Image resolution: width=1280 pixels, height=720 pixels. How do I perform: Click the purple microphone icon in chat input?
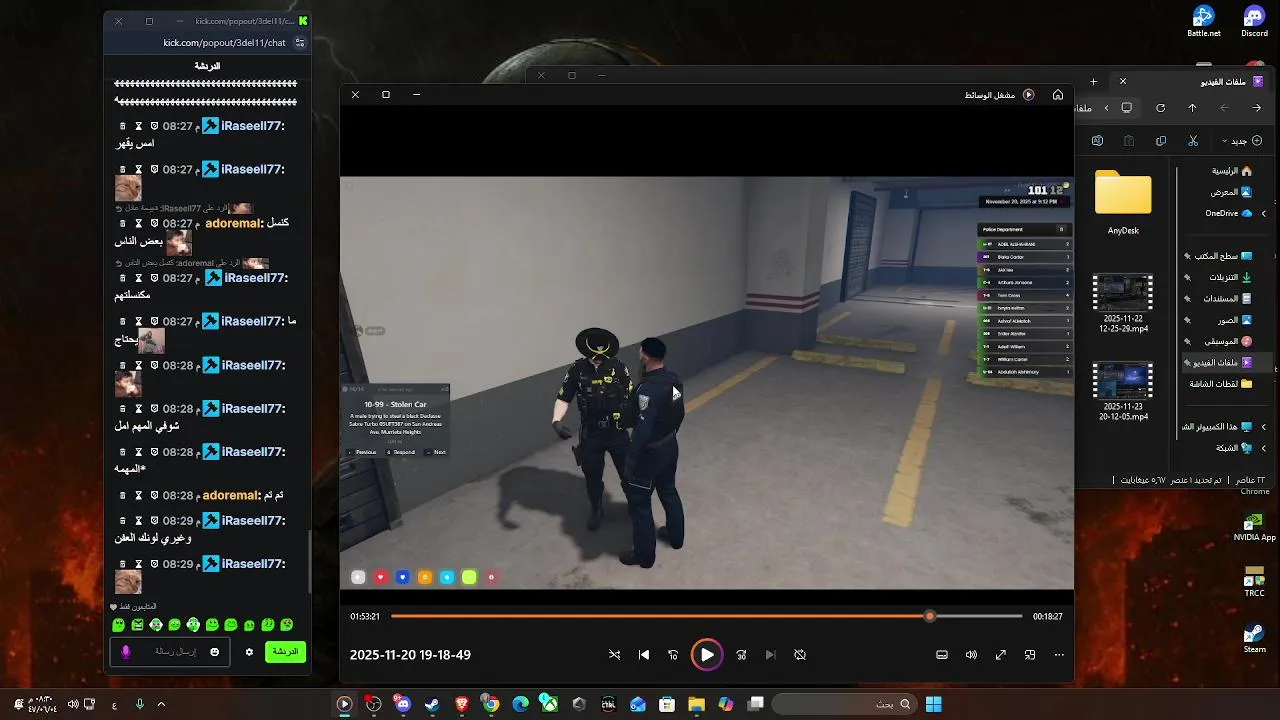click(125, 652)
